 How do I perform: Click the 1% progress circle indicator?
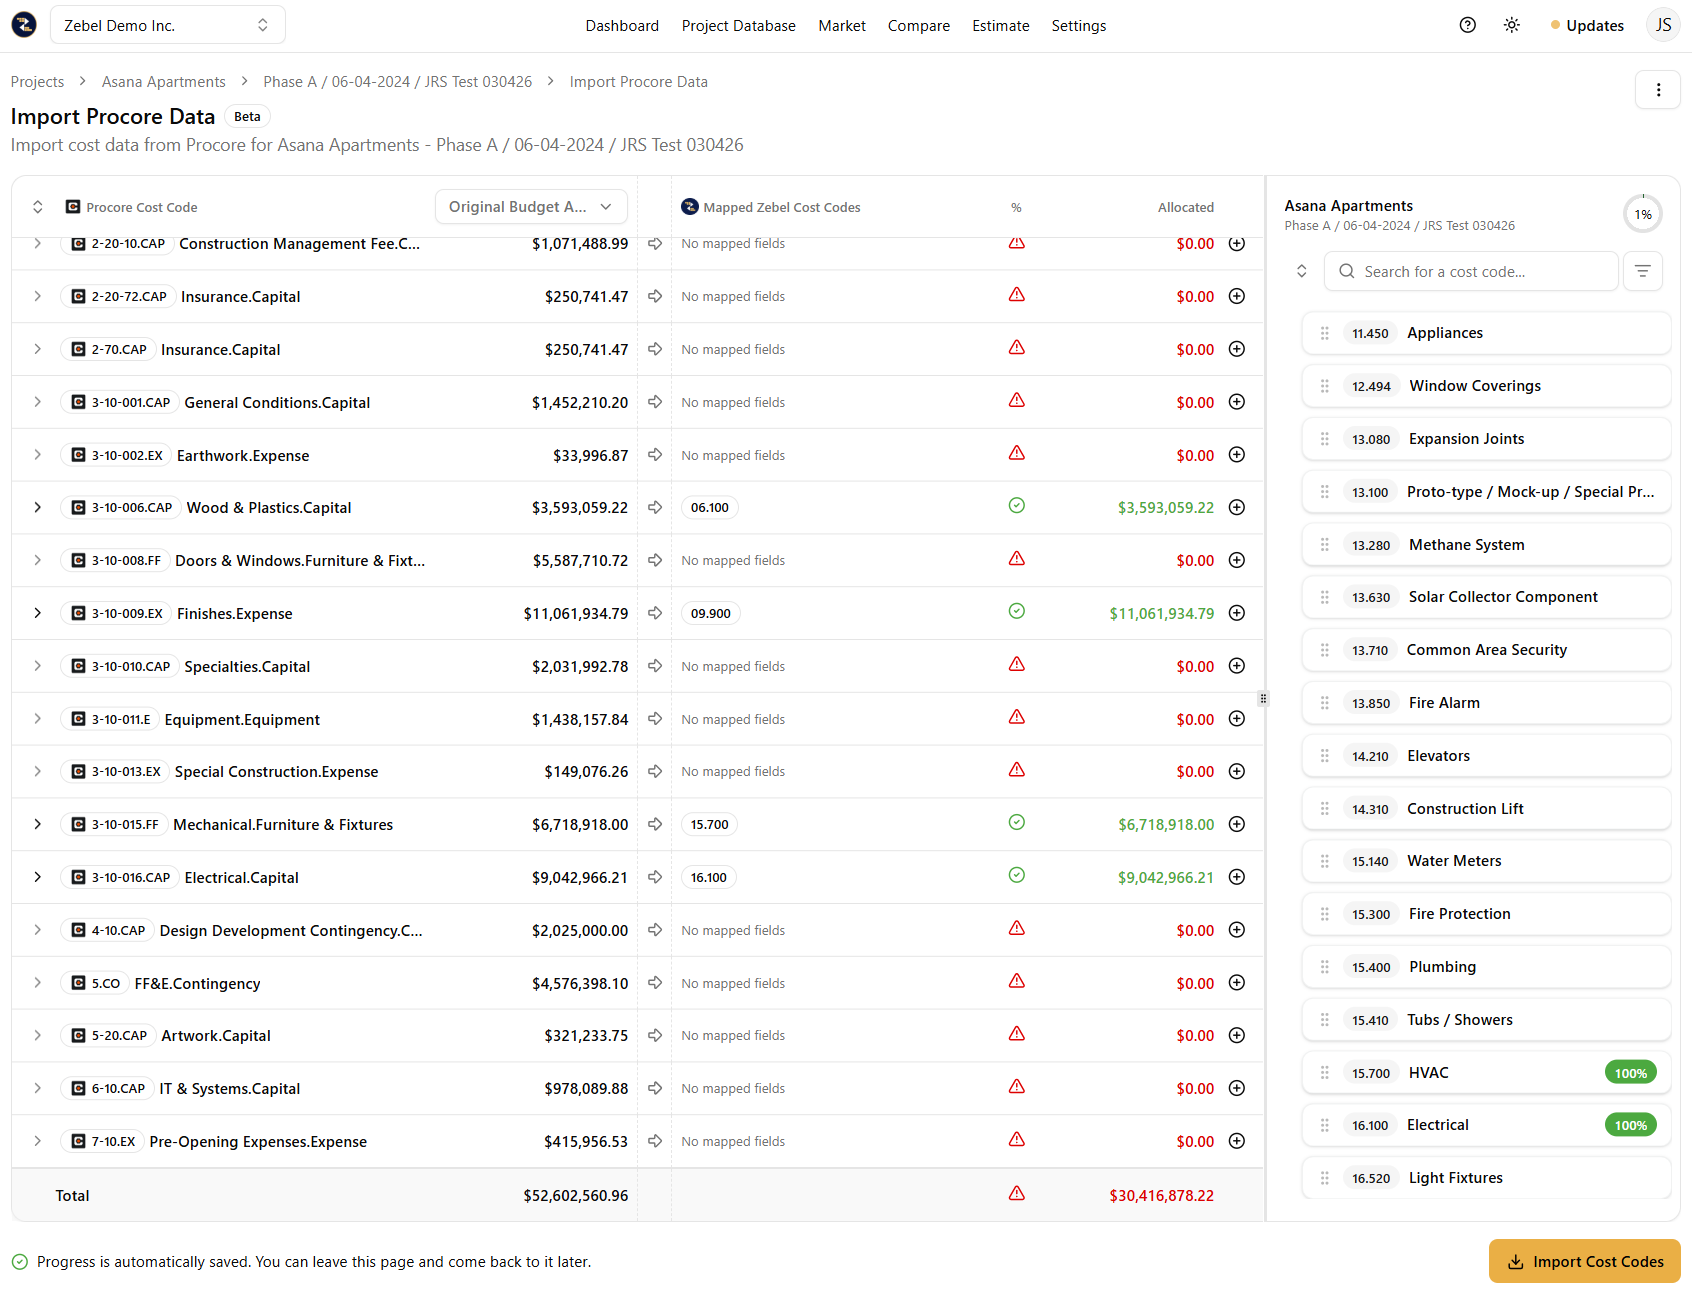coord(1642,214)
